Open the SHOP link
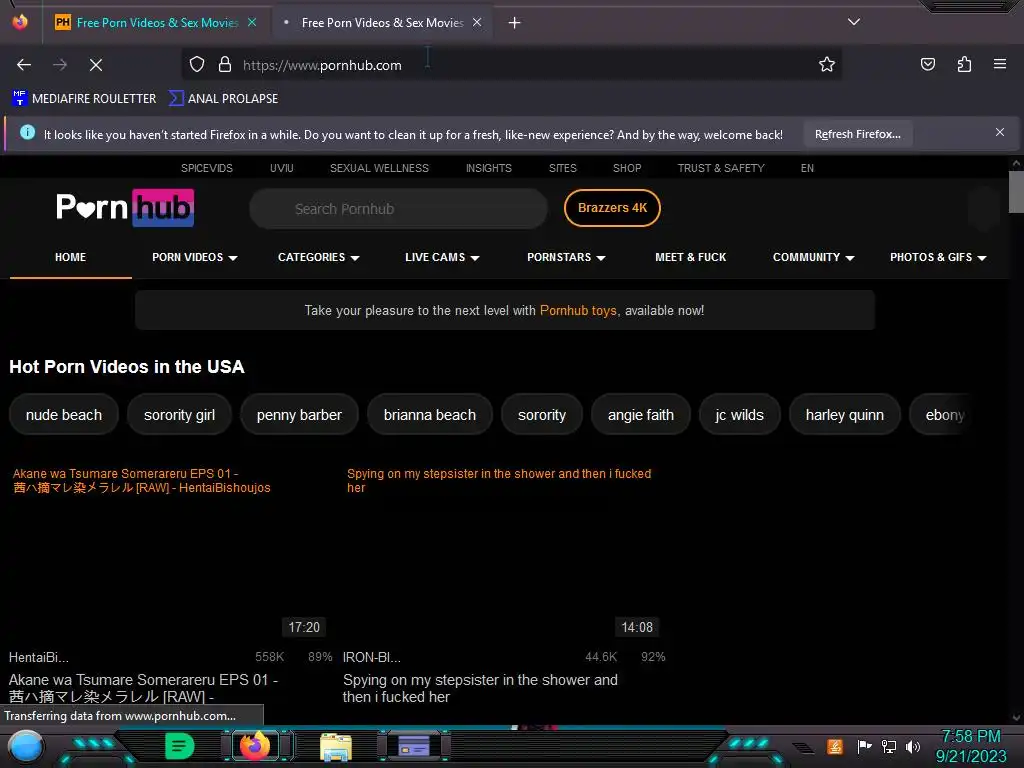 (627, 168)
